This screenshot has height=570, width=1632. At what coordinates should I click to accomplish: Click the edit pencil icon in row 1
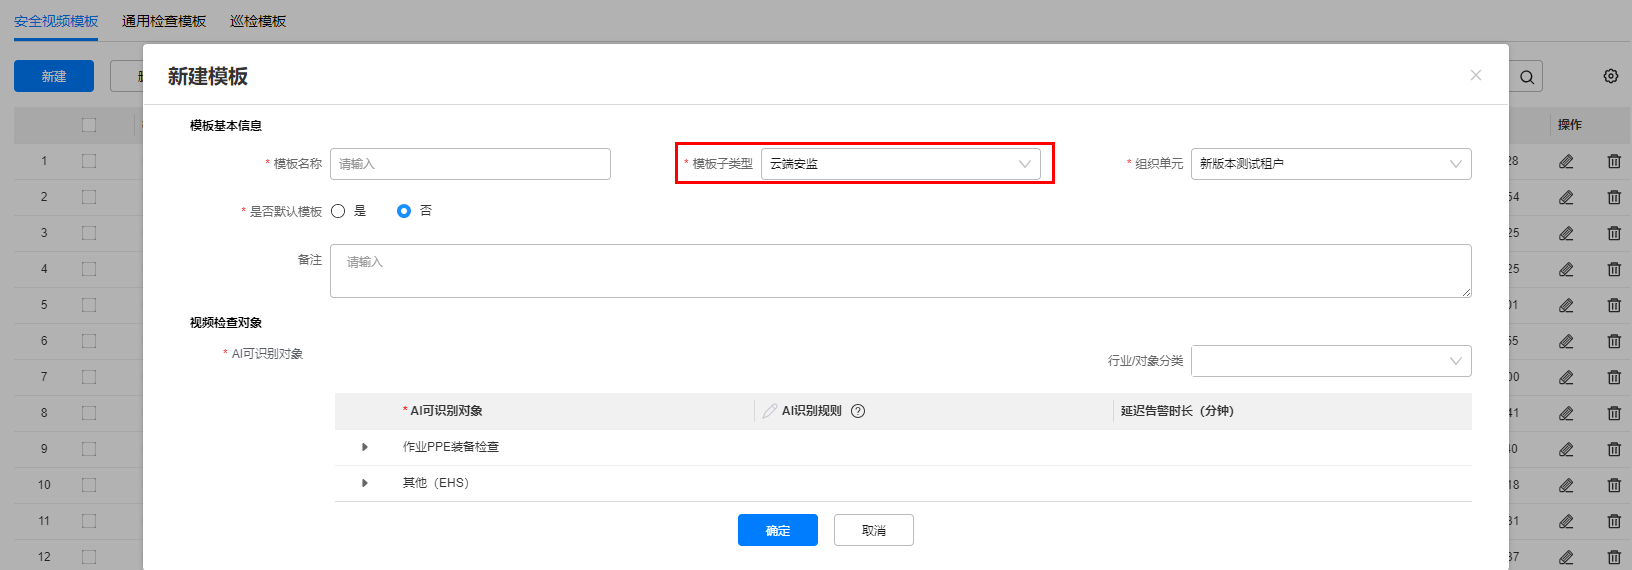click(x=1566, y=161)
